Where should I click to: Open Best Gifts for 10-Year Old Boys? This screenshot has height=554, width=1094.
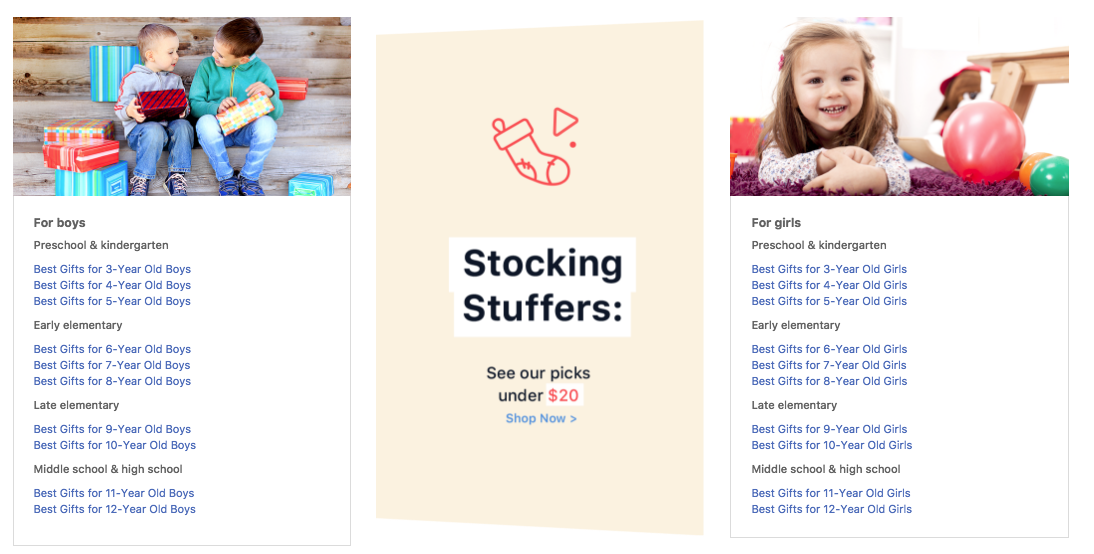click(114, 445)
